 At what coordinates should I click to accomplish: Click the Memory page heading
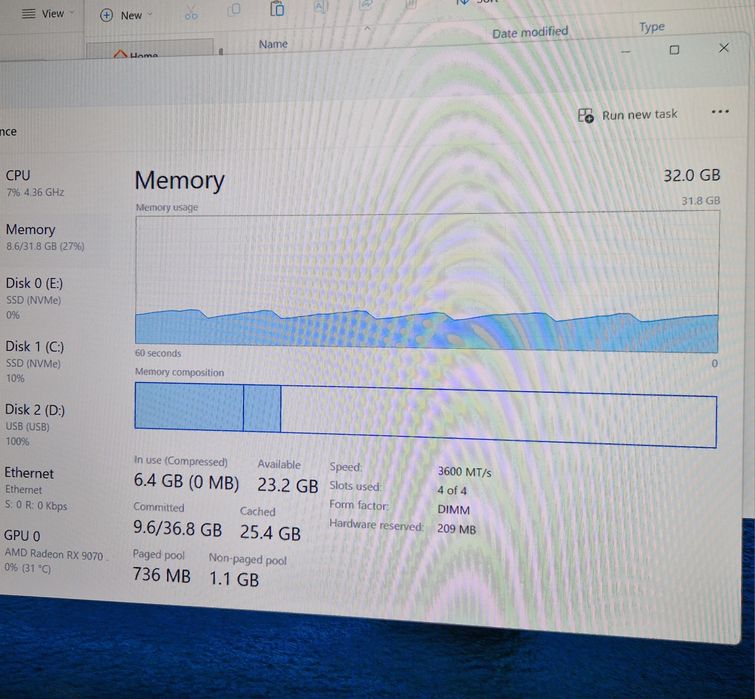(x=180, y=180)
